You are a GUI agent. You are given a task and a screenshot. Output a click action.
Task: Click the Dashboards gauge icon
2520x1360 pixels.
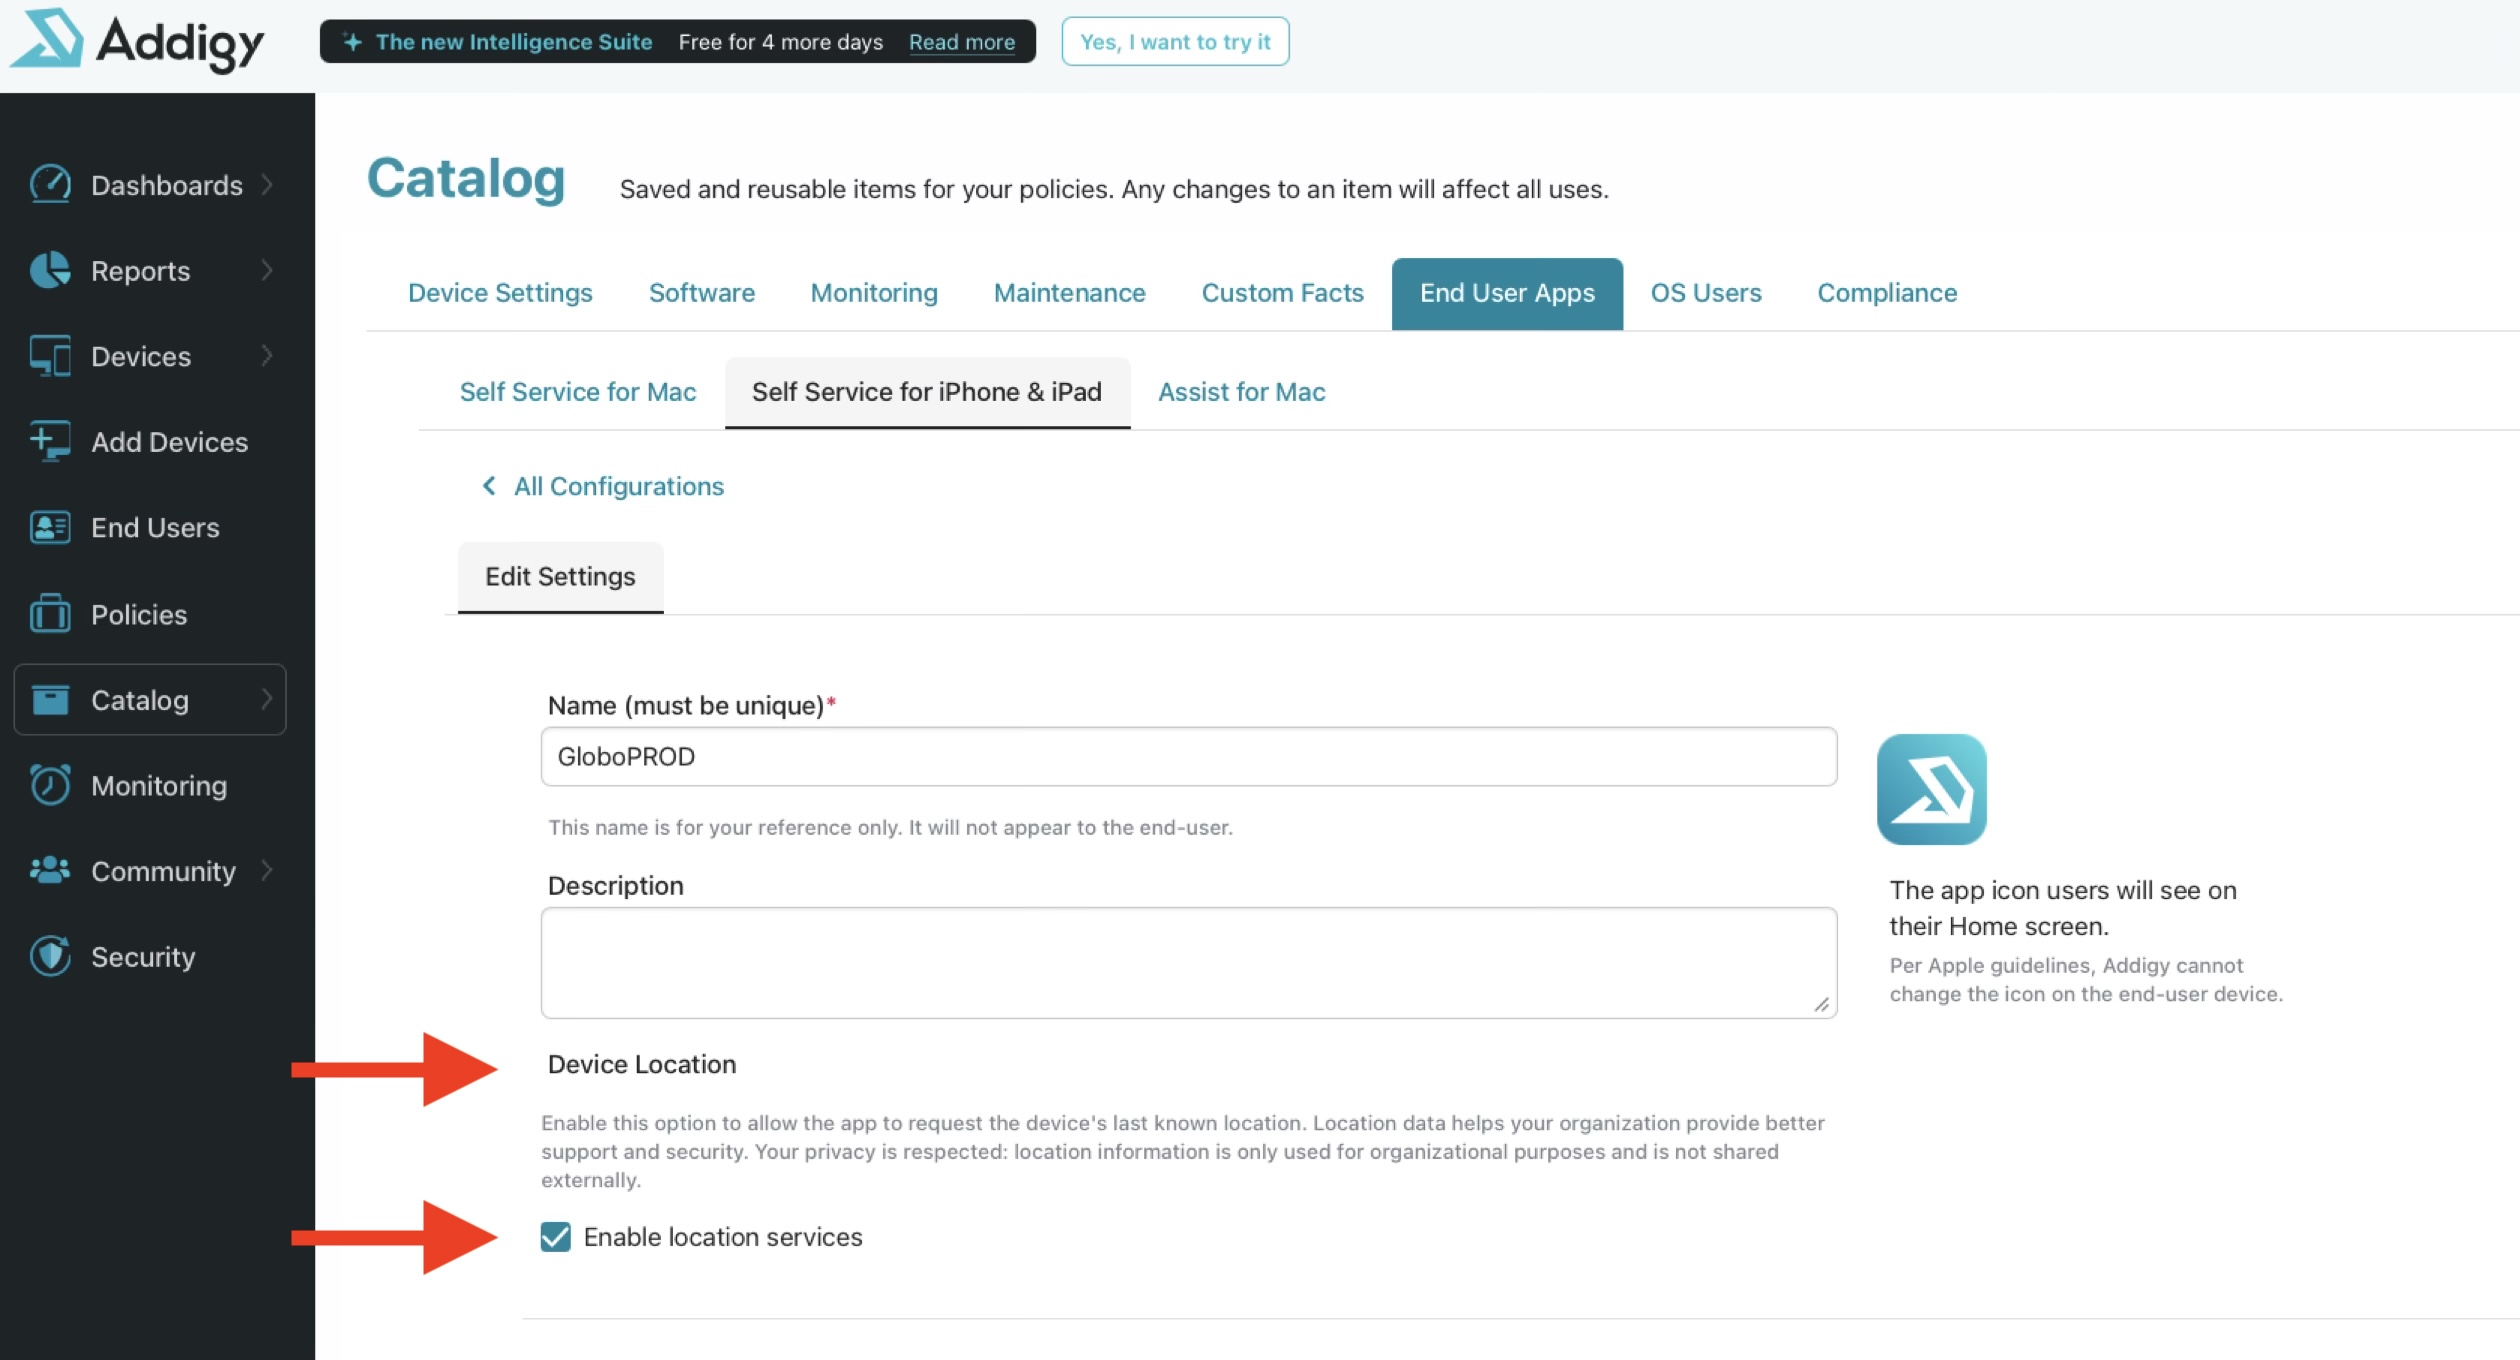click(50, 185)
